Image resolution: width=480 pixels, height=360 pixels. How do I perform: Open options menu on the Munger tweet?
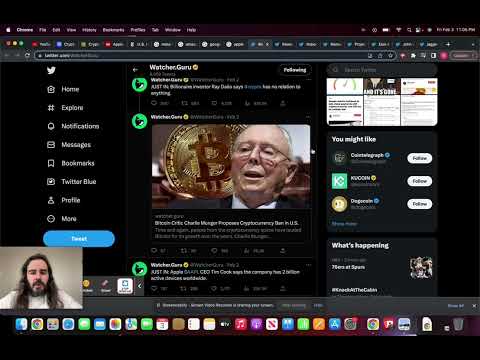(x=308, y=117)
